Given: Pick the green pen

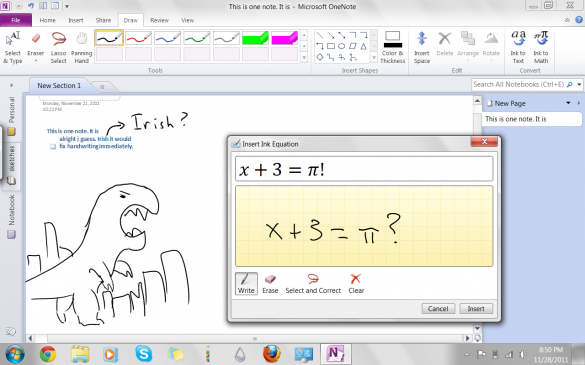Looking at the screenshot, I should point(197,38).
